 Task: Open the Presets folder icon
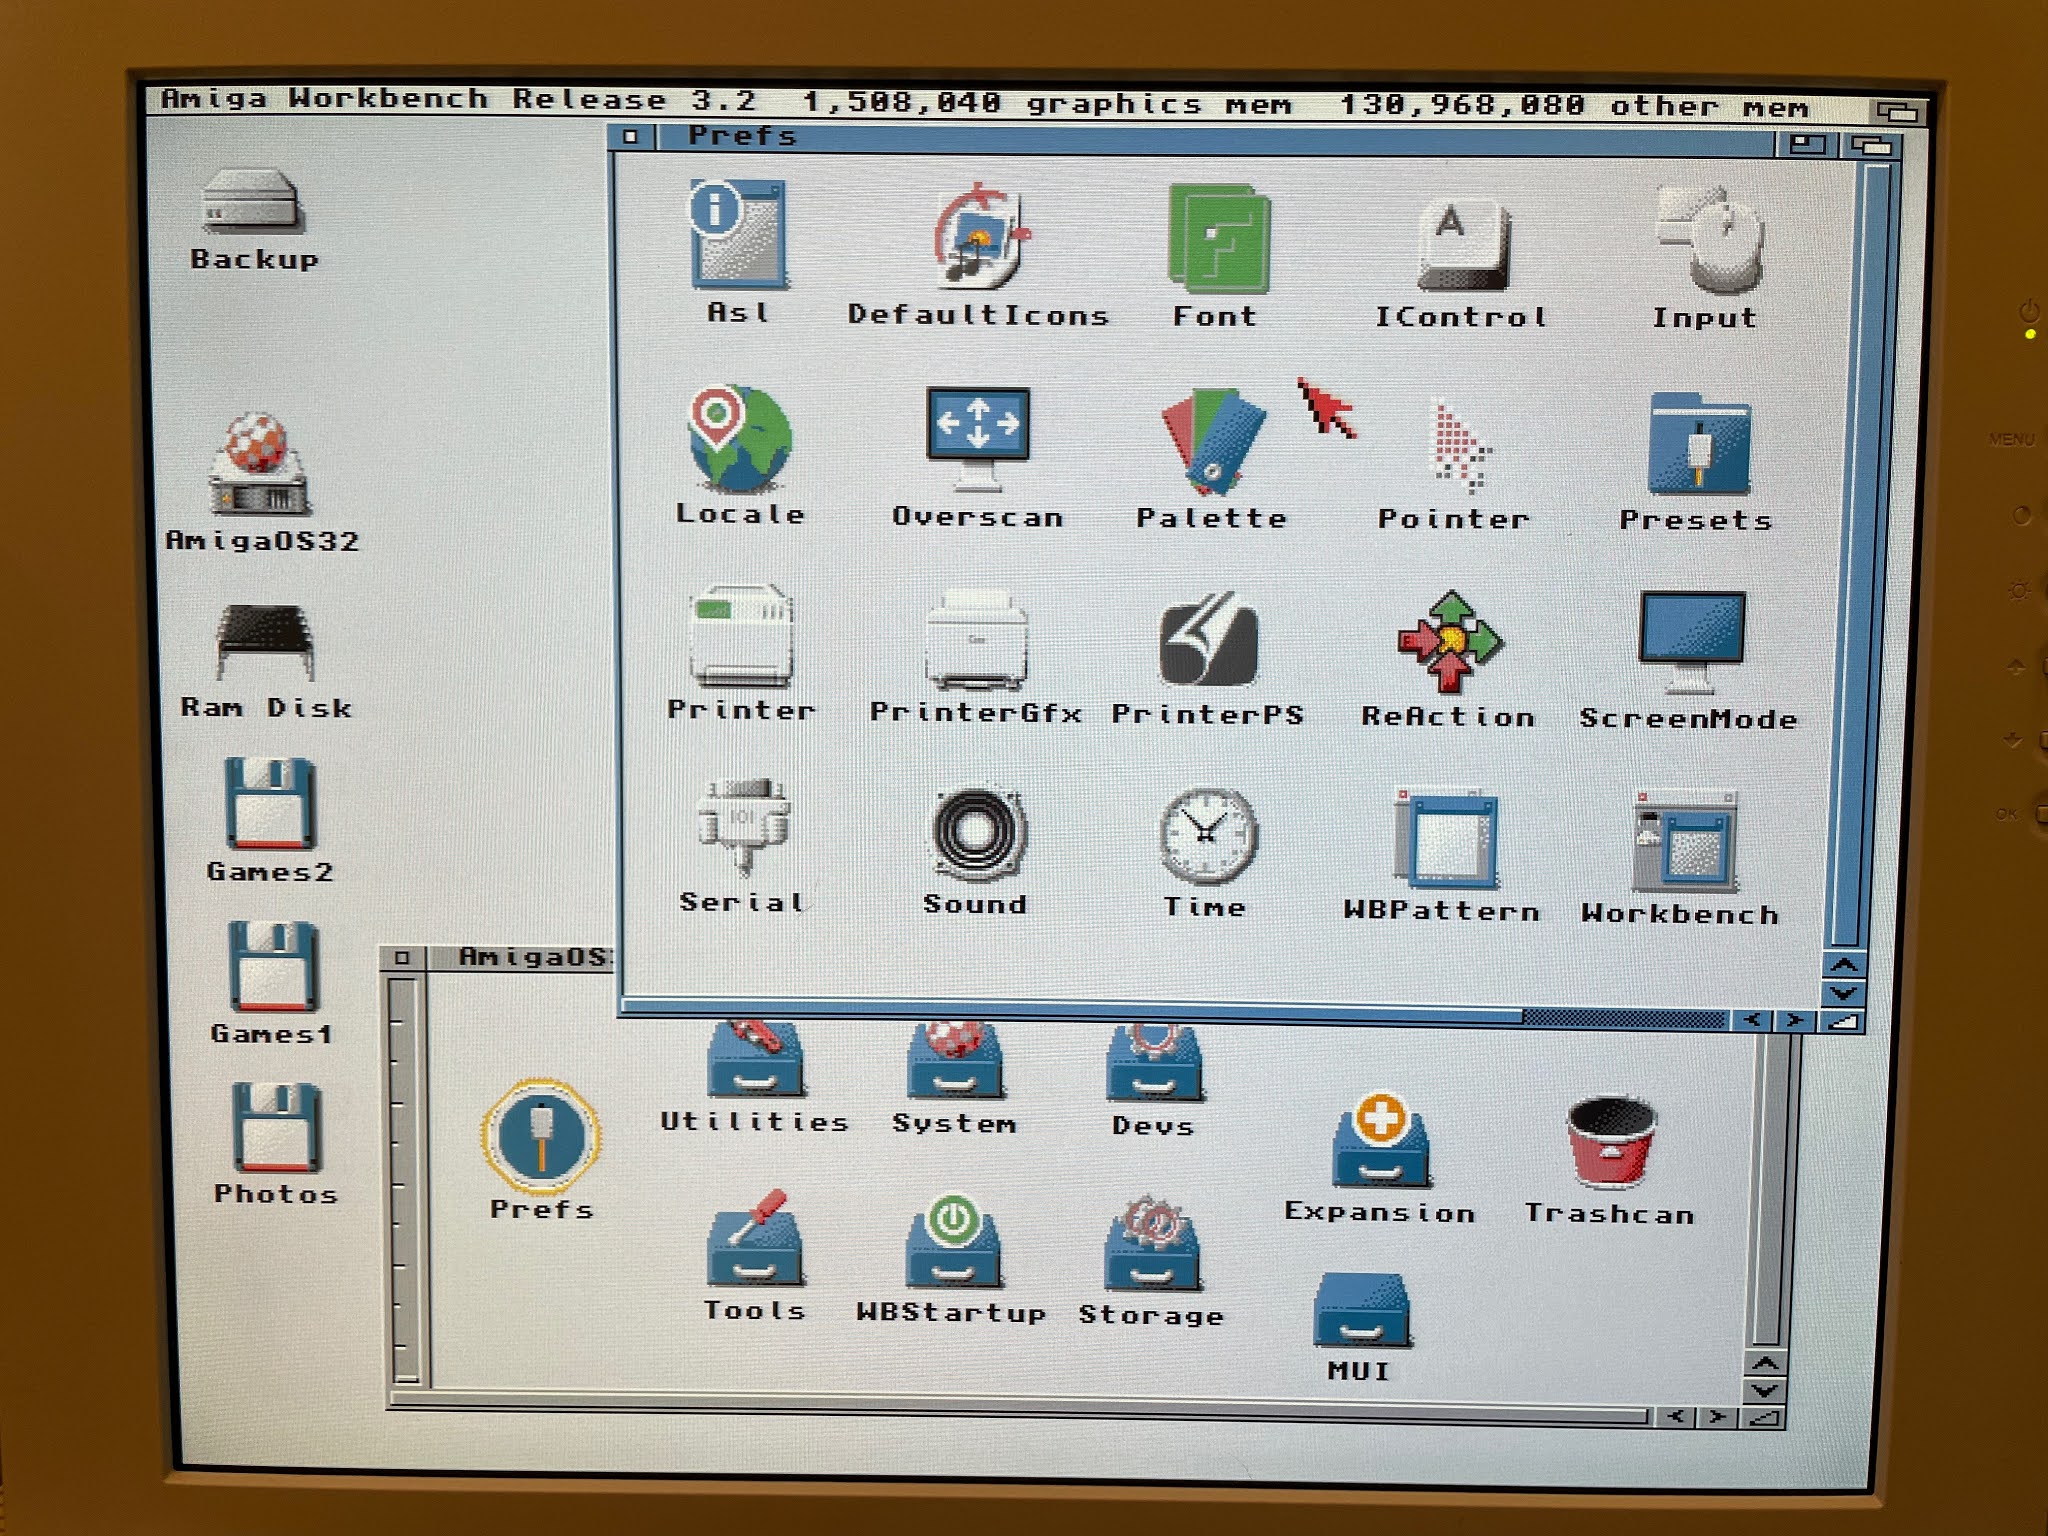1700,444
